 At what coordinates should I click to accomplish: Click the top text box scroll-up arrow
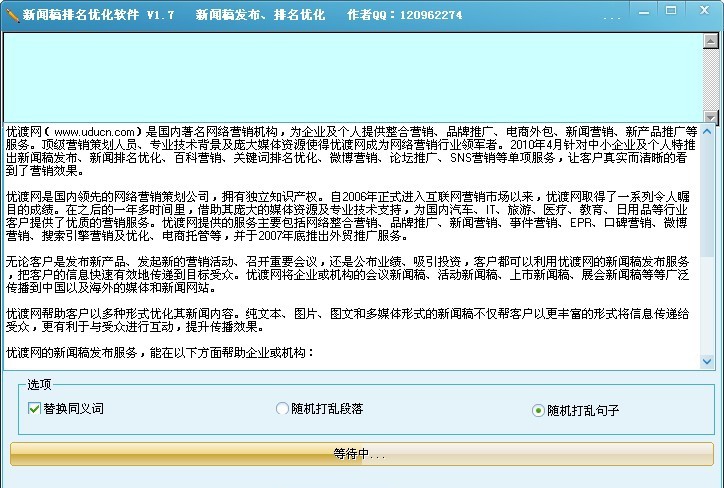click(x=711, y=42)
